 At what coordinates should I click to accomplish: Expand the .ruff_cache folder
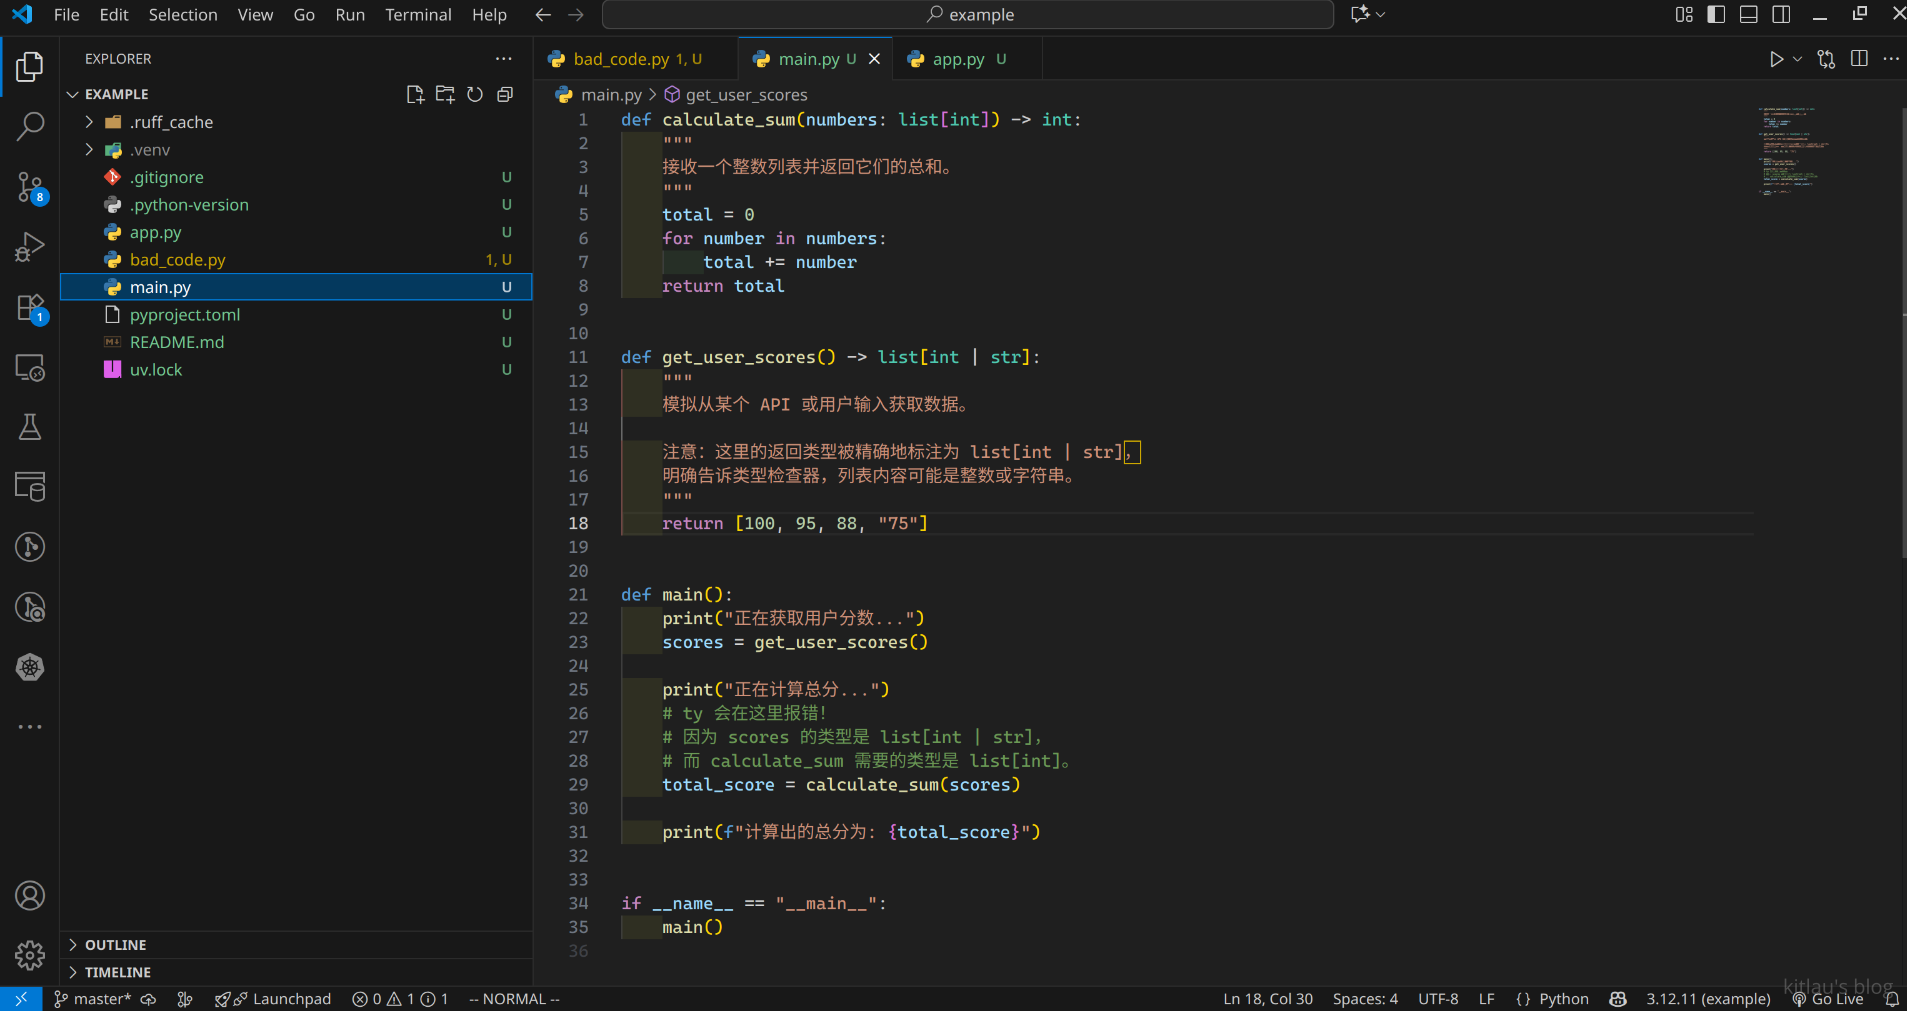click(171, 122)
